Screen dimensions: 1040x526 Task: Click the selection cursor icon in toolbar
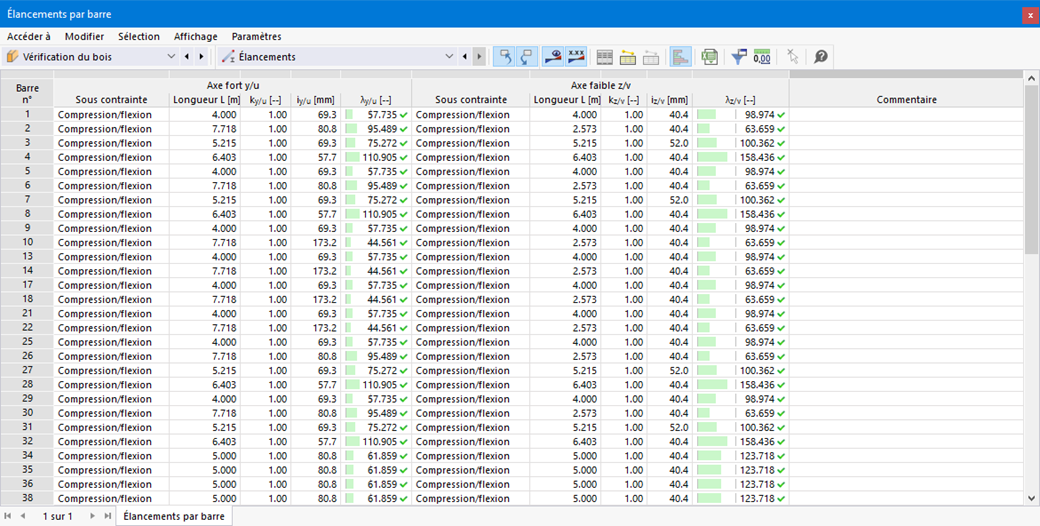pos(792,57)
